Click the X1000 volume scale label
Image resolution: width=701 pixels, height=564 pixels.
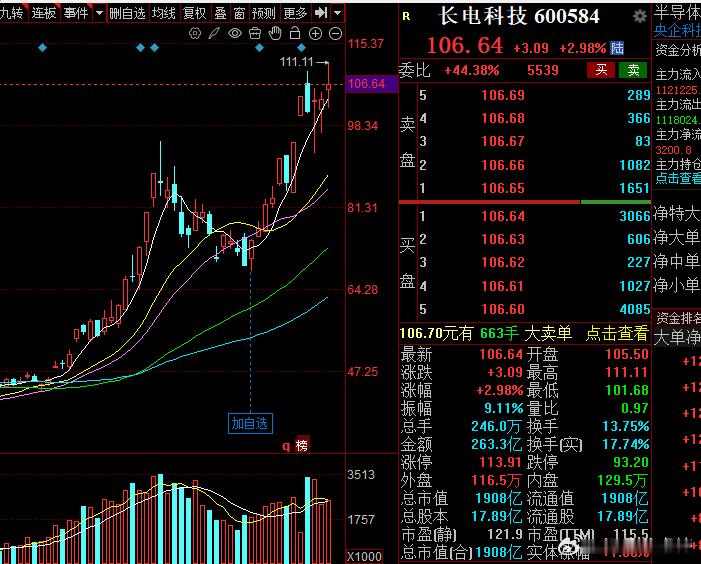[364, 556]
